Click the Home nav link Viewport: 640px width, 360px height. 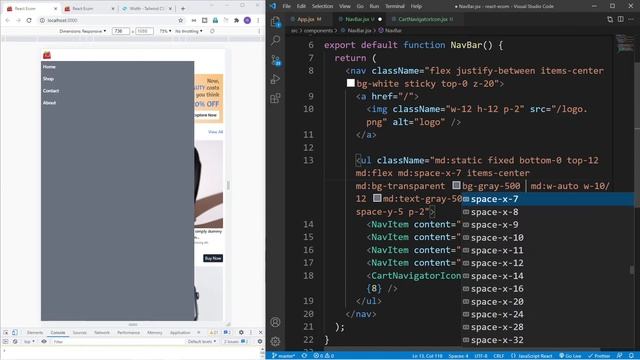(49, 67)
